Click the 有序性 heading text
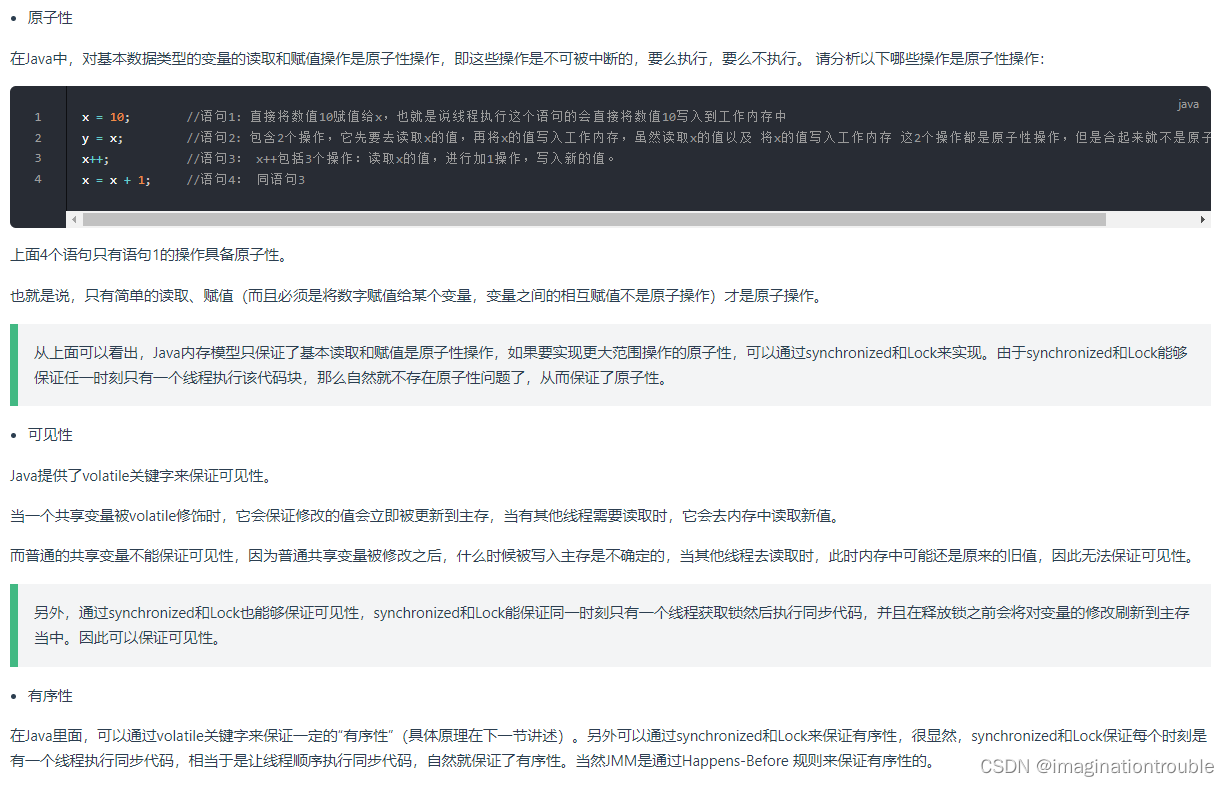Screen dimensions: 1229x786 point(49,695)
